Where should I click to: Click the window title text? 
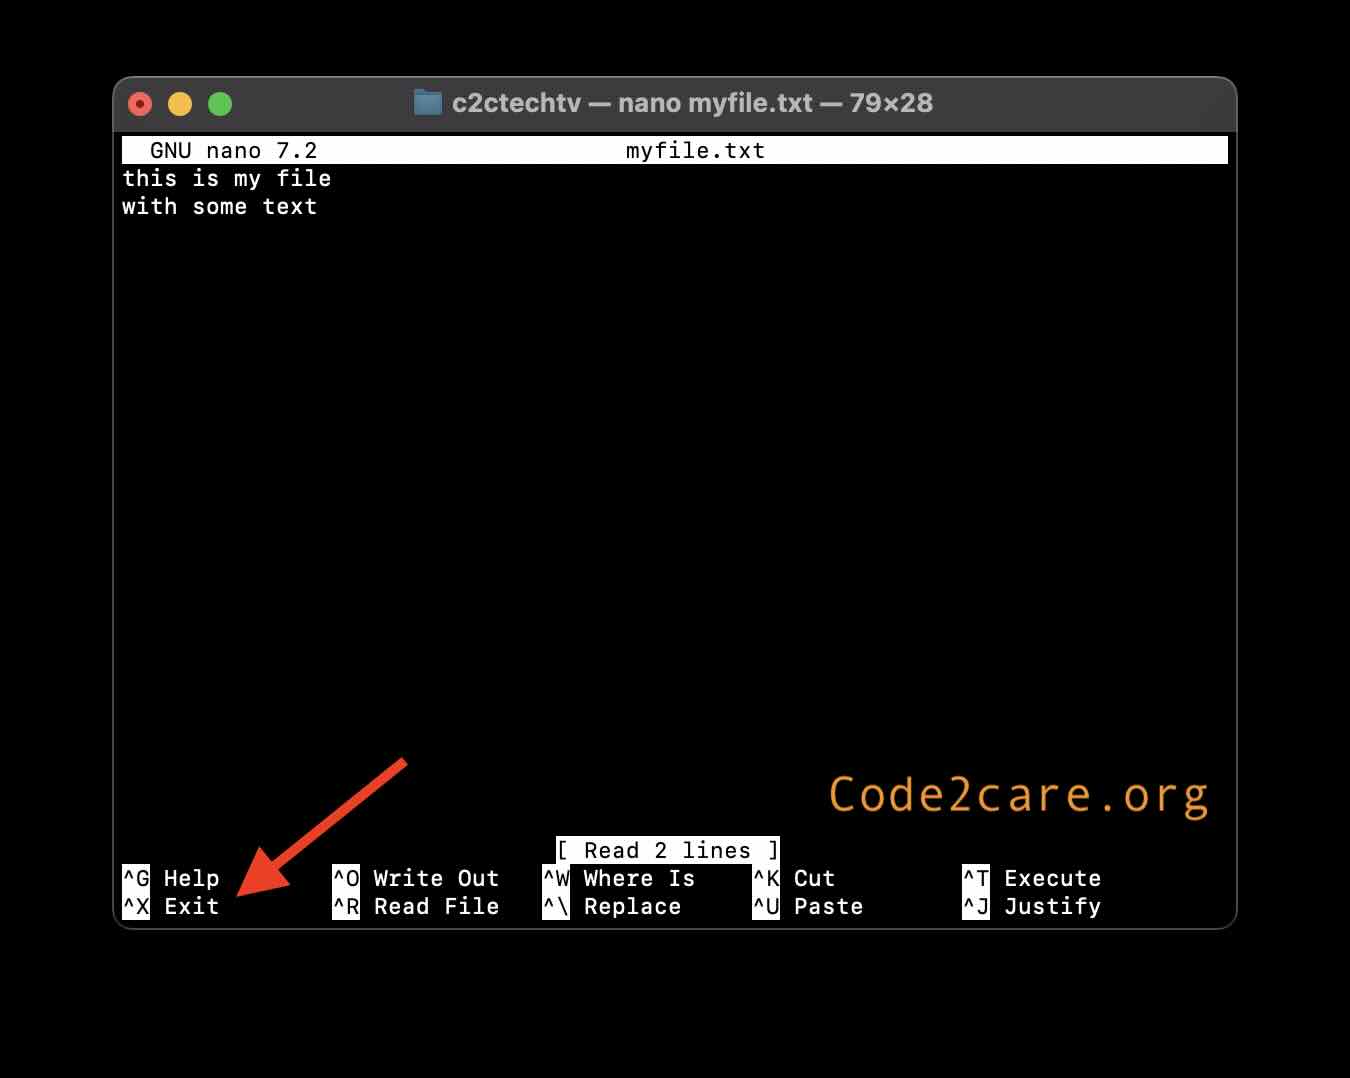point(692,102)
